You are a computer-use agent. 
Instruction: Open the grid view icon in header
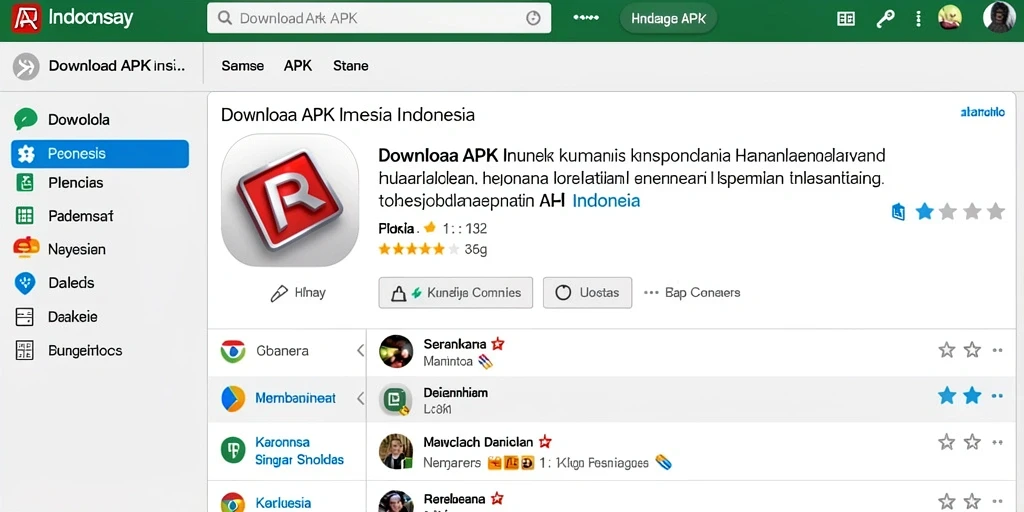point(846,18)
